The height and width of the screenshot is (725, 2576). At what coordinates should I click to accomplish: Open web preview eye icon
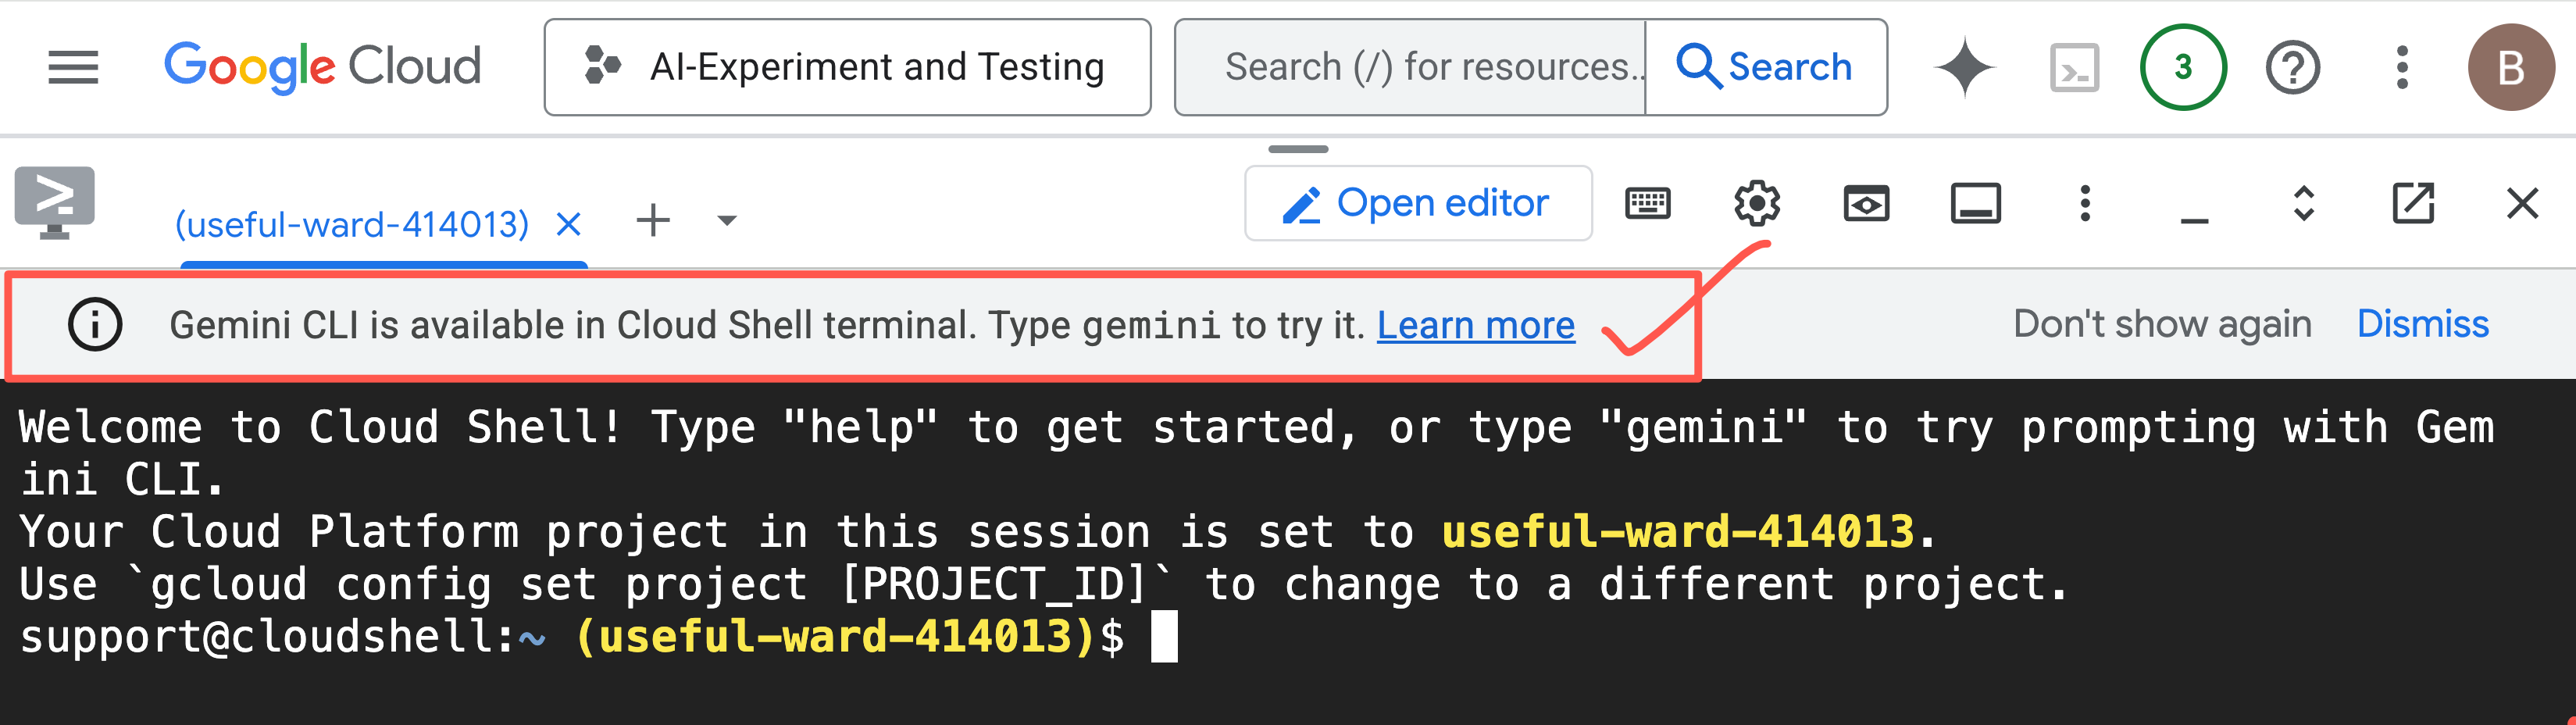[x=1866, y=203]
